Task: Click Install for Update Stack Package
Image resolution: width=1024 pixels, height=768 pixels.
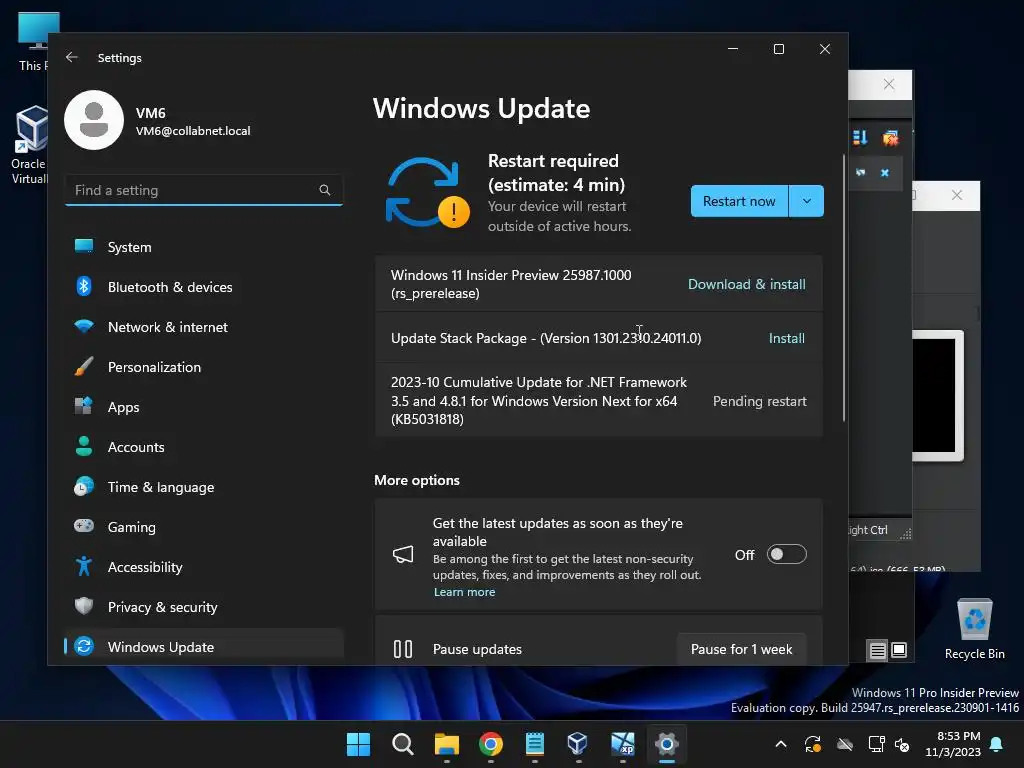Action: click(x=786, y=338)
